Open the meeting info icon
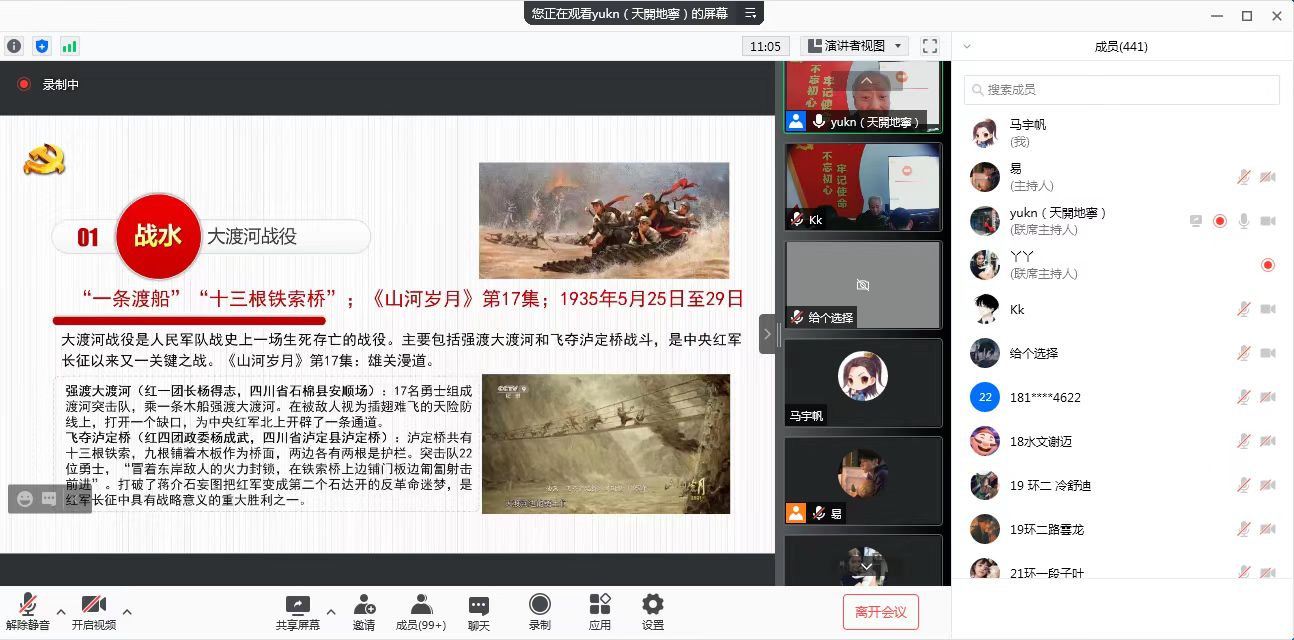The image size is (1294, 640). pyautogui.click(x=14, y=46)
